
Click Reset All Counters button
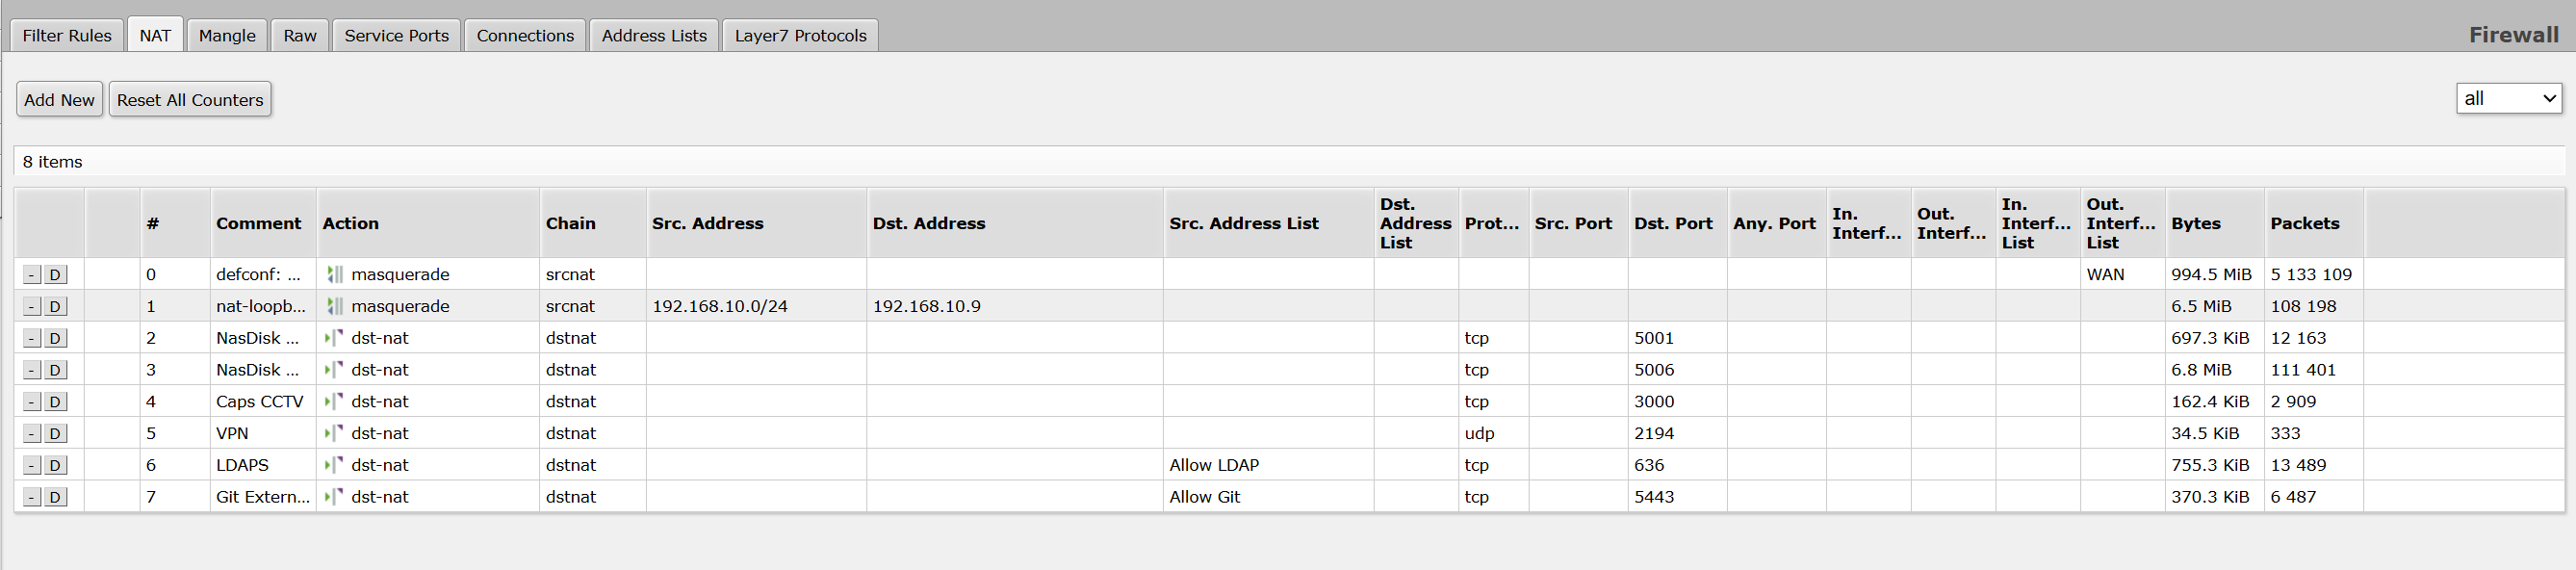[190, 99]
